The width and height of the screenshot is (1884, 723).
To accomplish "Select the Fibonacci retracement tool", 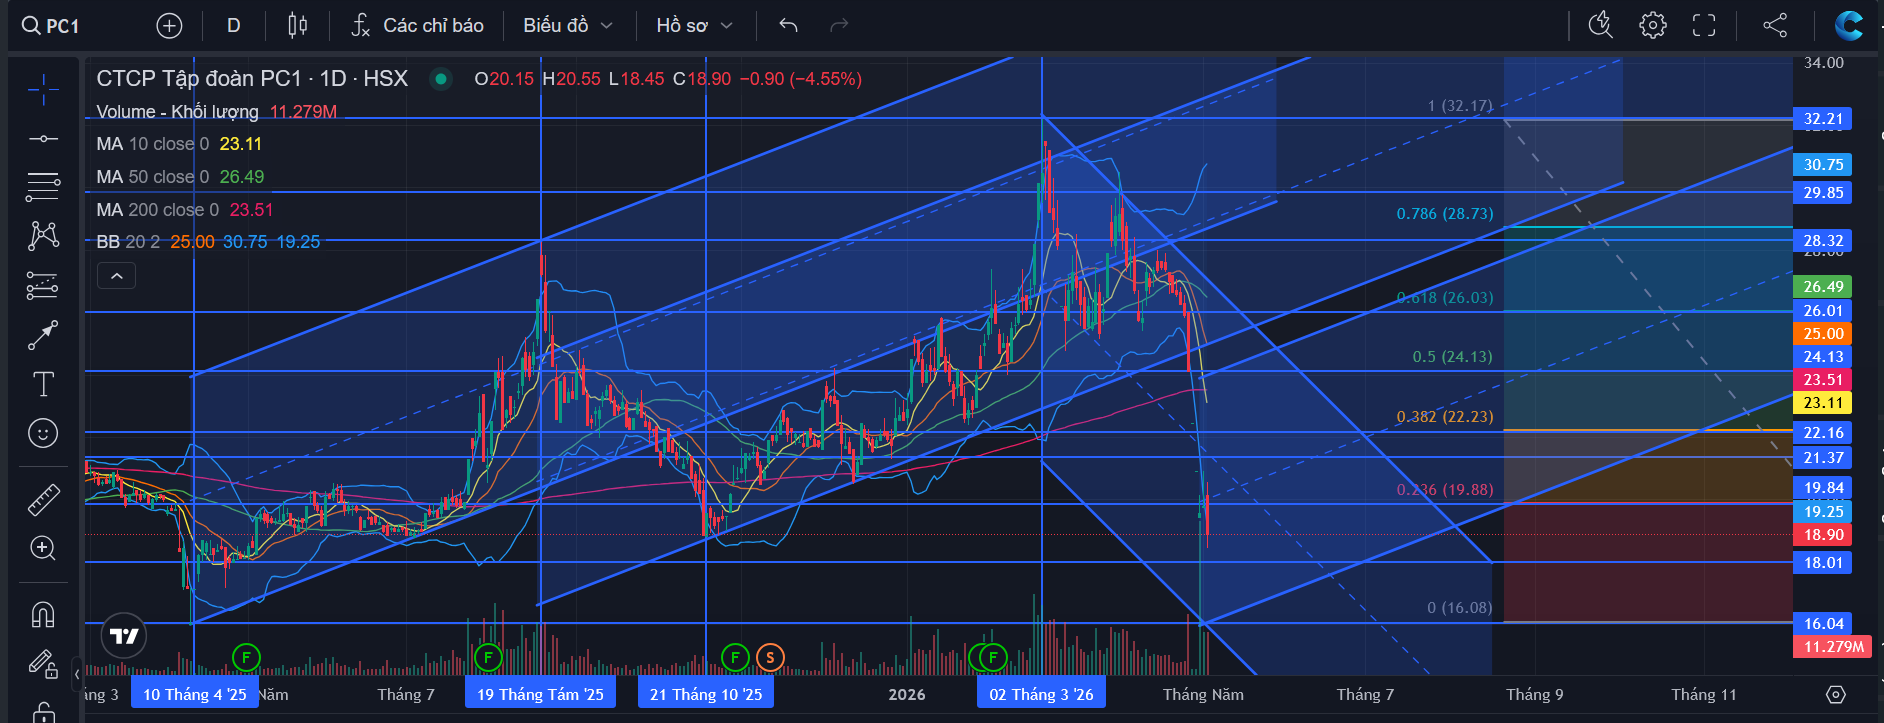I will [x=43, y=186].
